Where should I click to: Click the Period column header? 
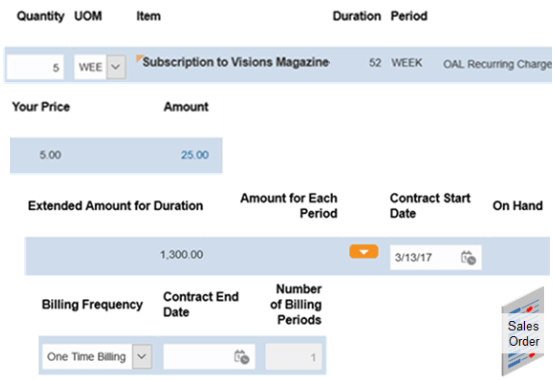pos(409,16)
